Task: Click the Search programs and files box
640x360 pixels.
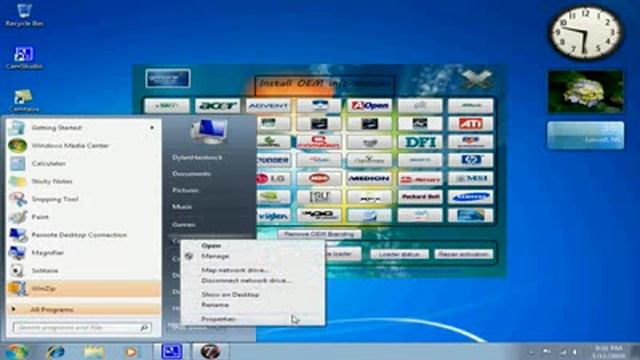Action: 82,327
